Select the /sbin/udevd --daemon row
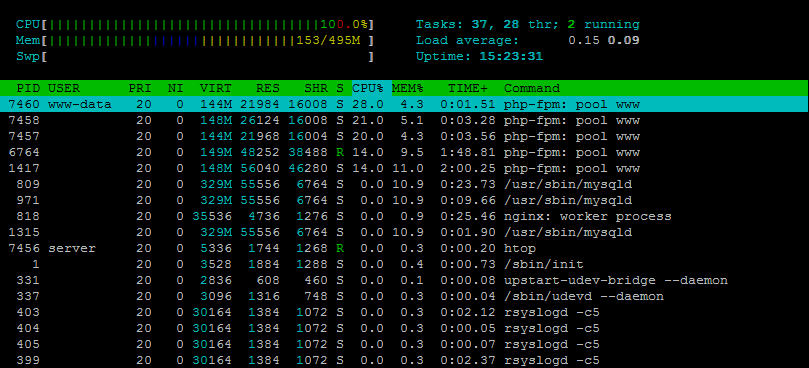Image resolution: width=809 pixels, height=368 pixels. pos(404,296)
